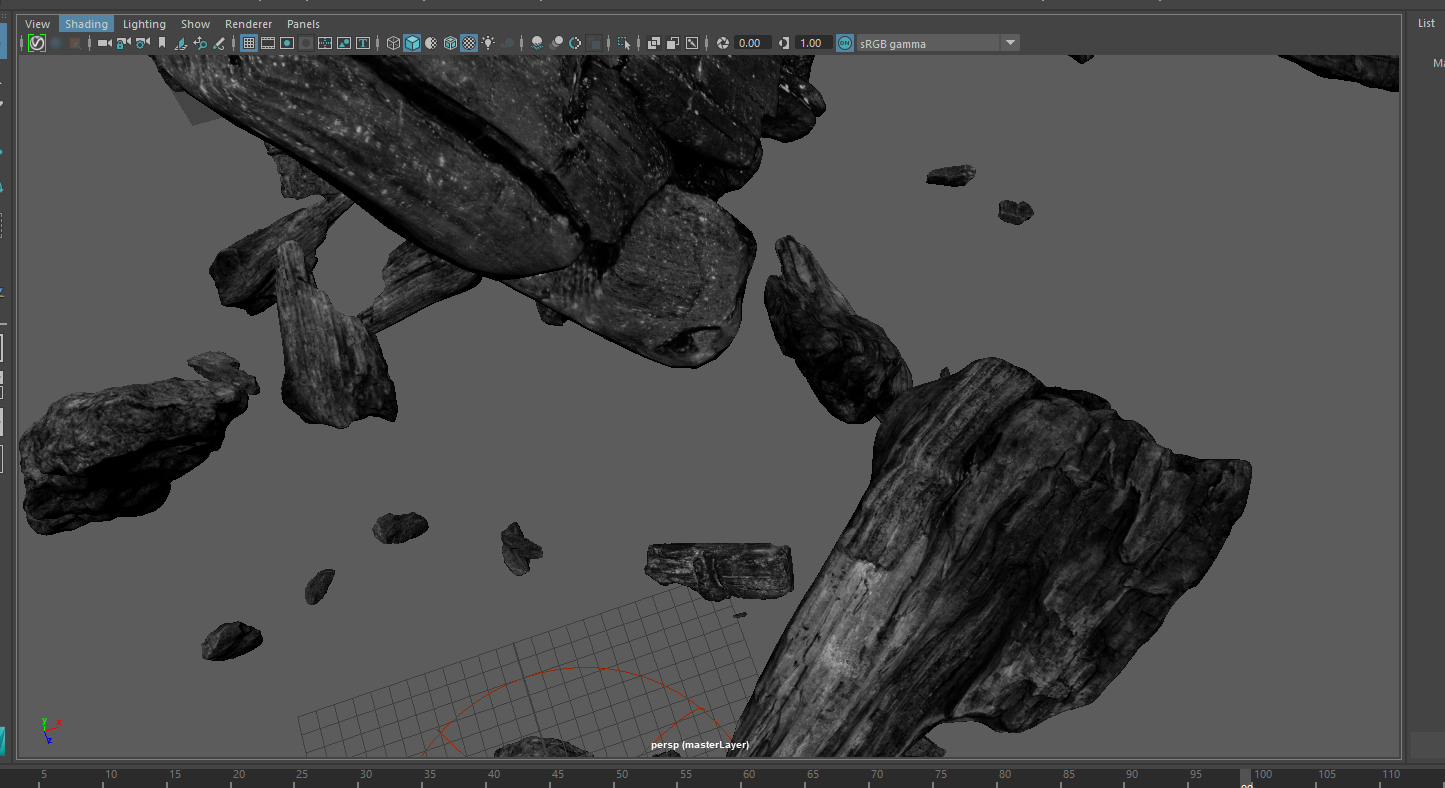Image resolution: width=1445 pixels, height=788 pixels.
Task: Click the exposure value field 0.00
Action: [x=753, y=43]
